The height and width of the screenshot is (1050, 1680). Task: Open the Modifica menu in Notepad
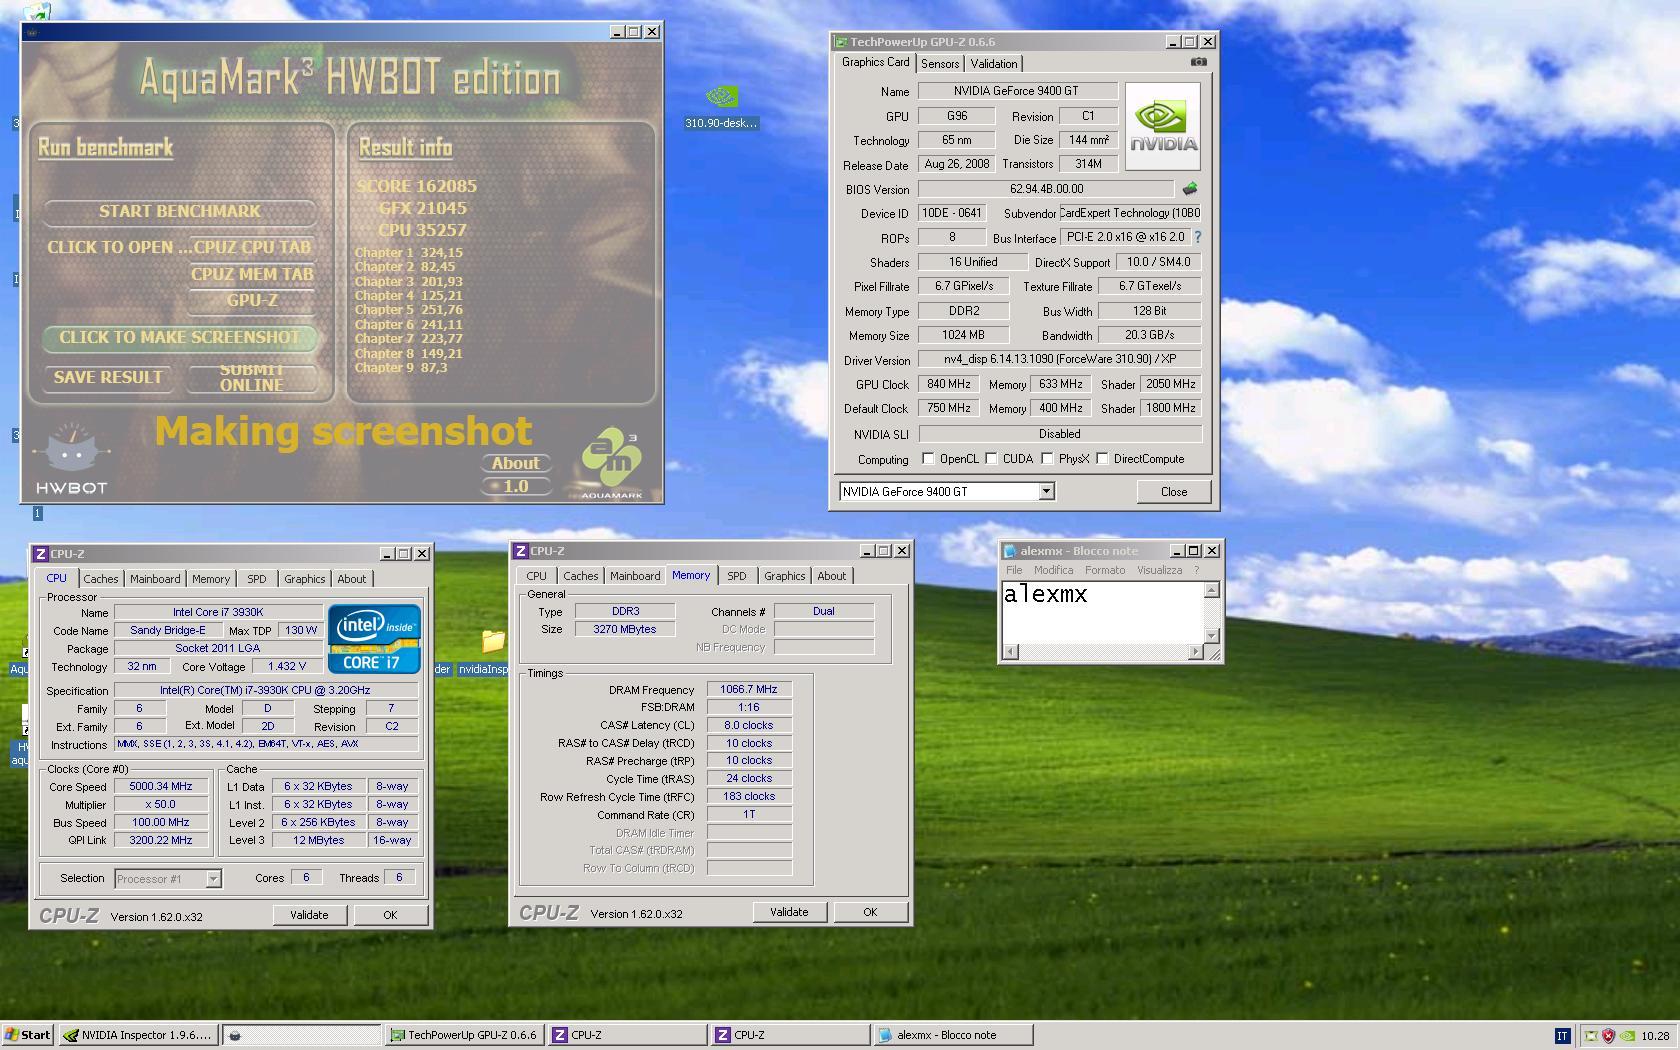pos(1054,570)
